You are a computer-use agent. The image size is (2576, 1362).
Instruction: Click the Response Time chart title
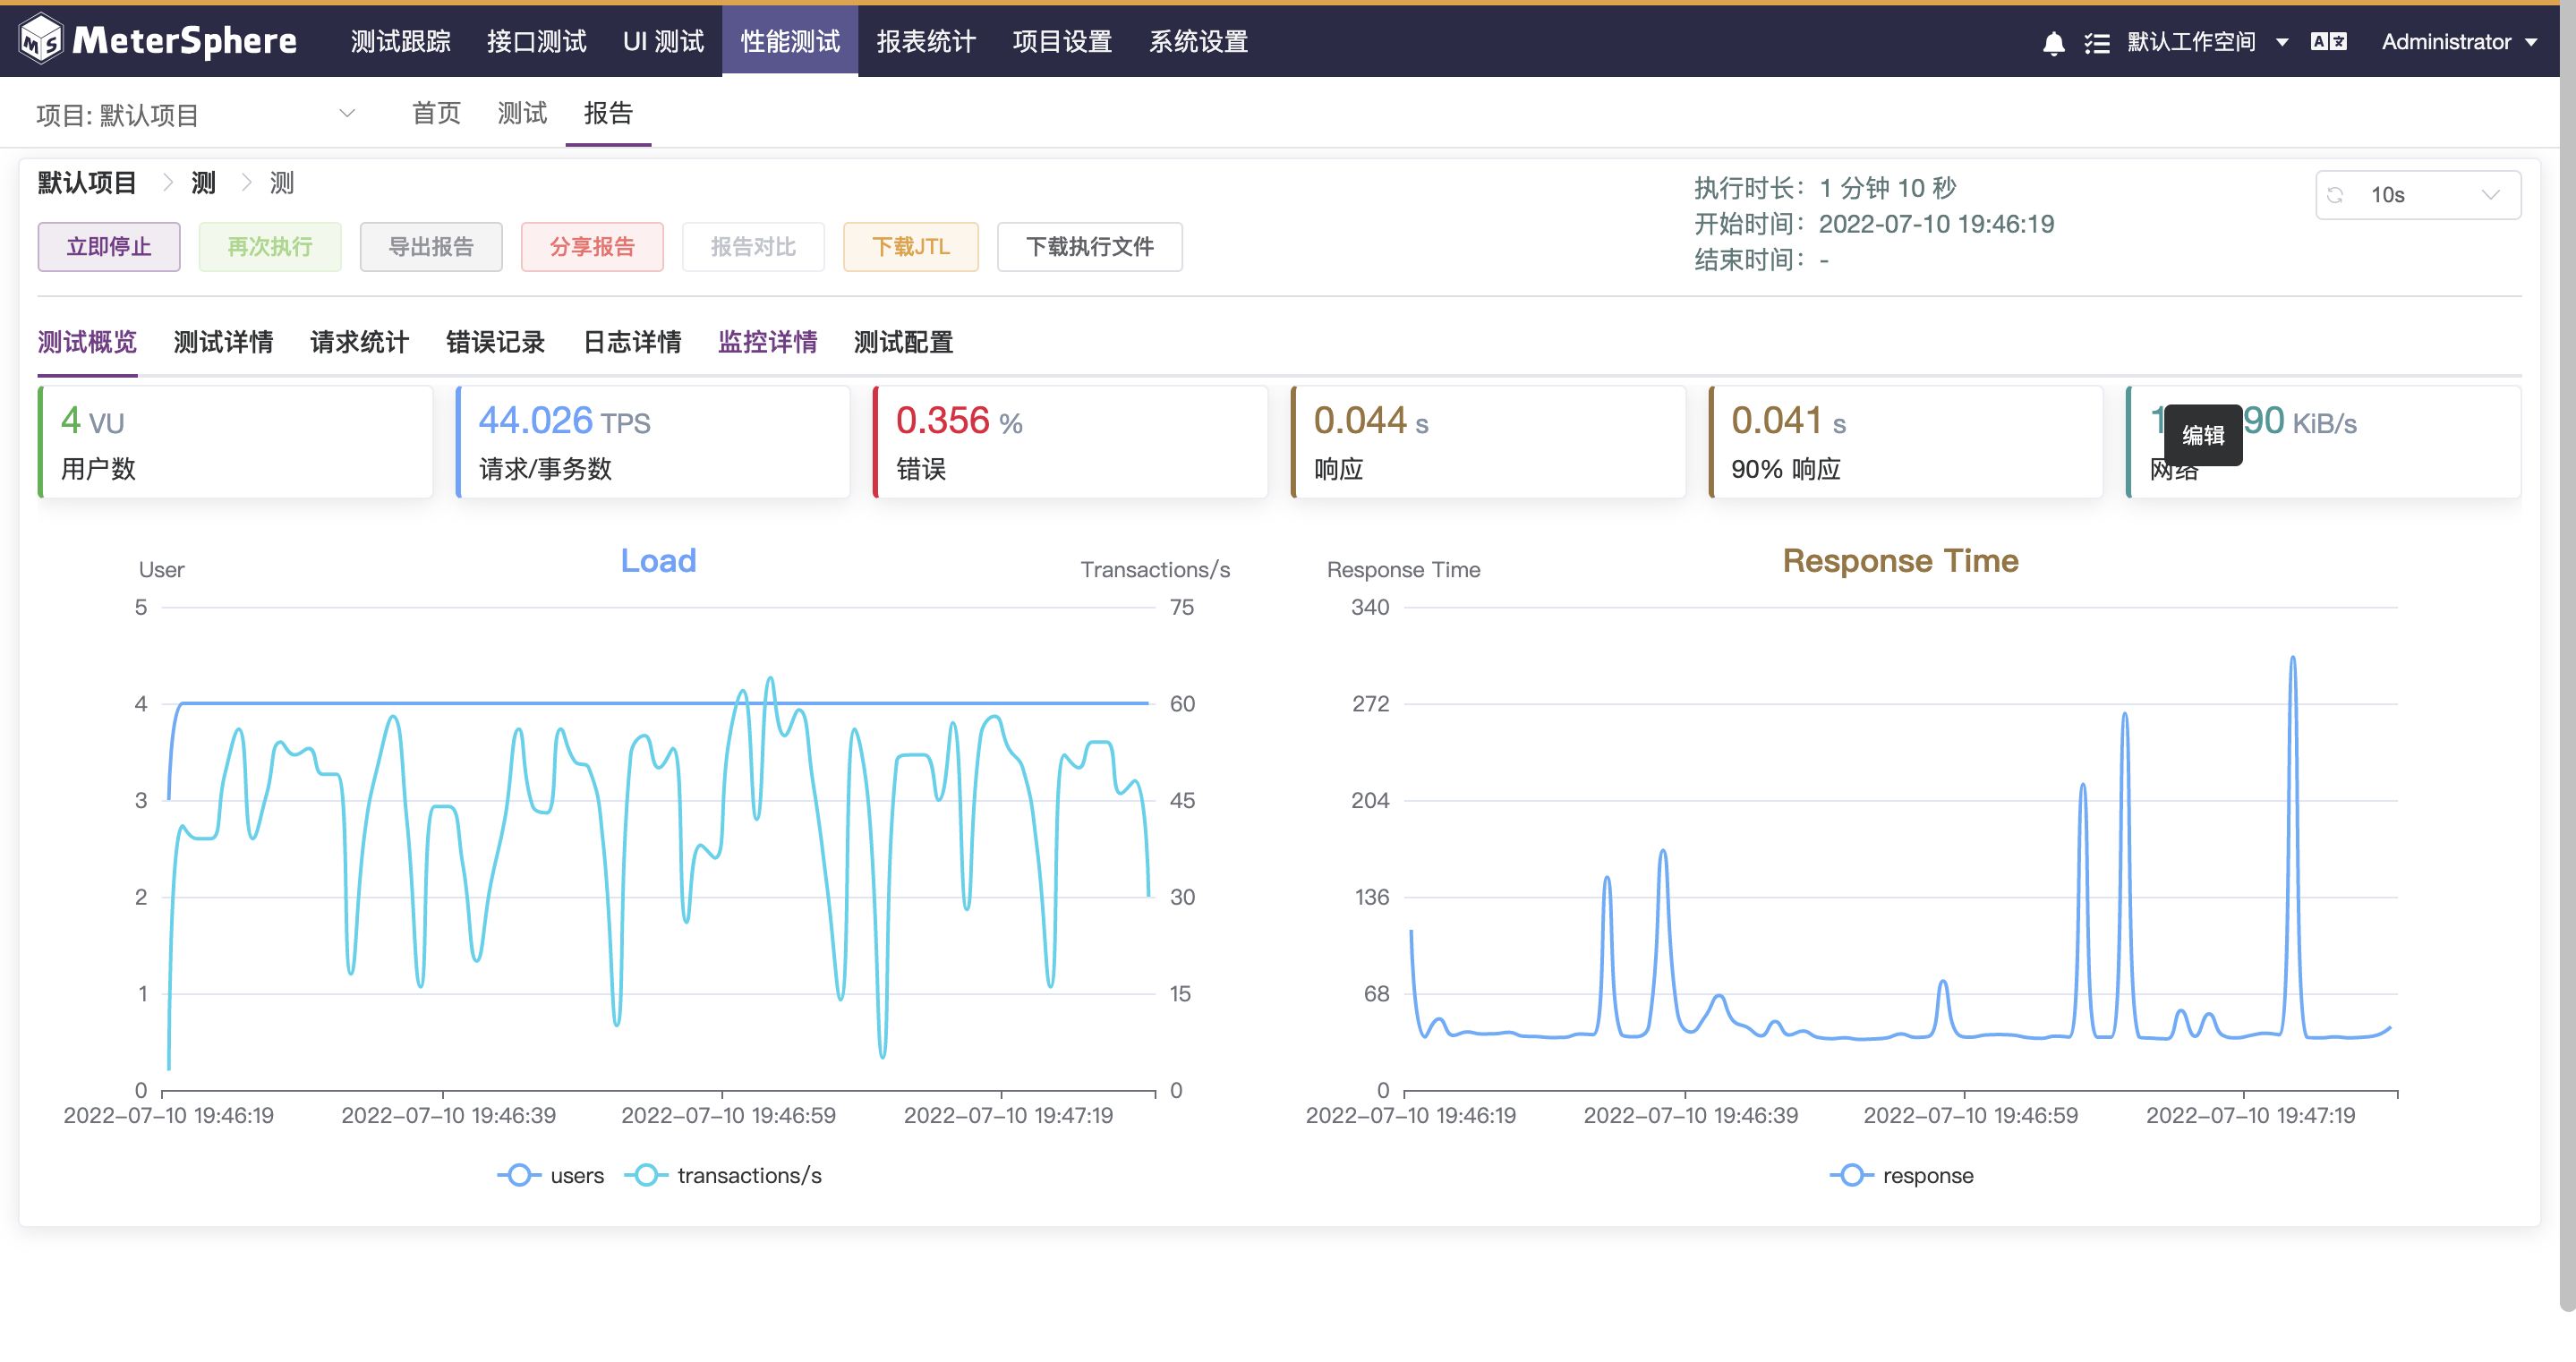tap(1900, 561)
